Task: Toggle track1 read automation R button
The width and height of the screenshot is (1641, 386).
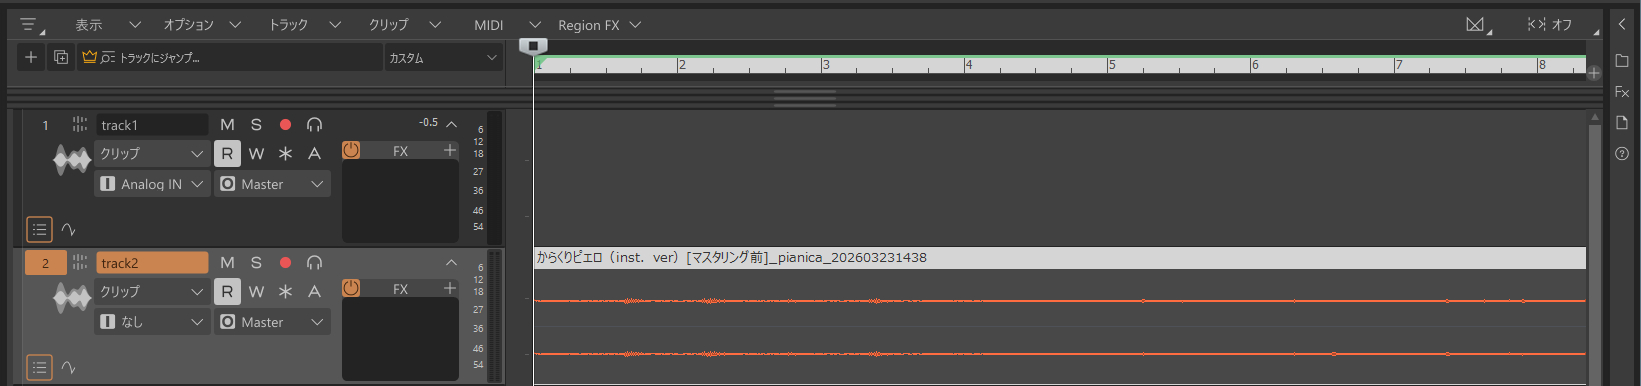Action: 227,153
